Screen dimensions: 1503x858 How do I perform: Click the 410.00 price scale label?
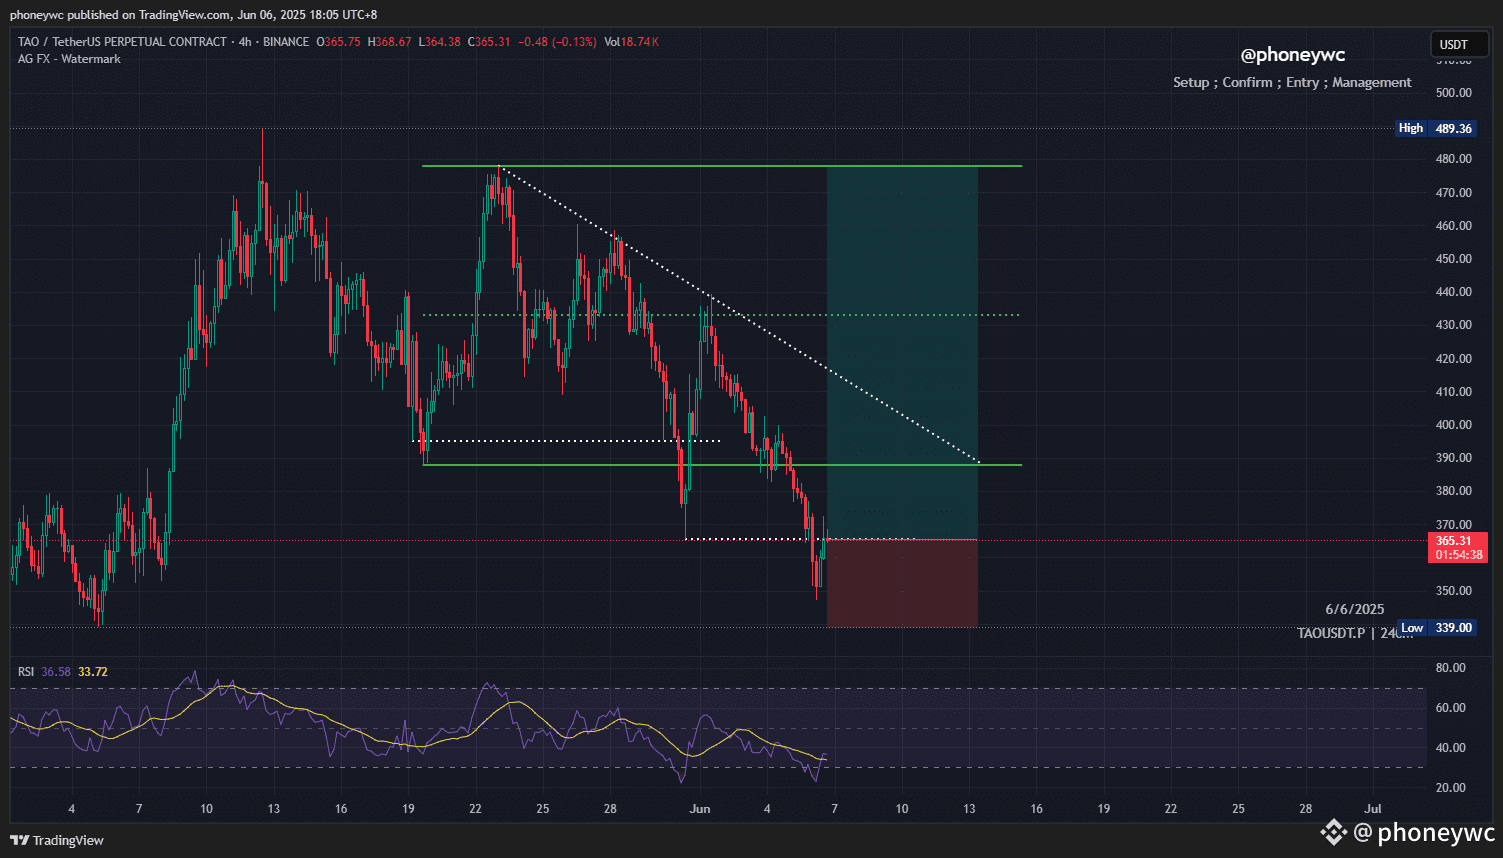point(1454,392)
